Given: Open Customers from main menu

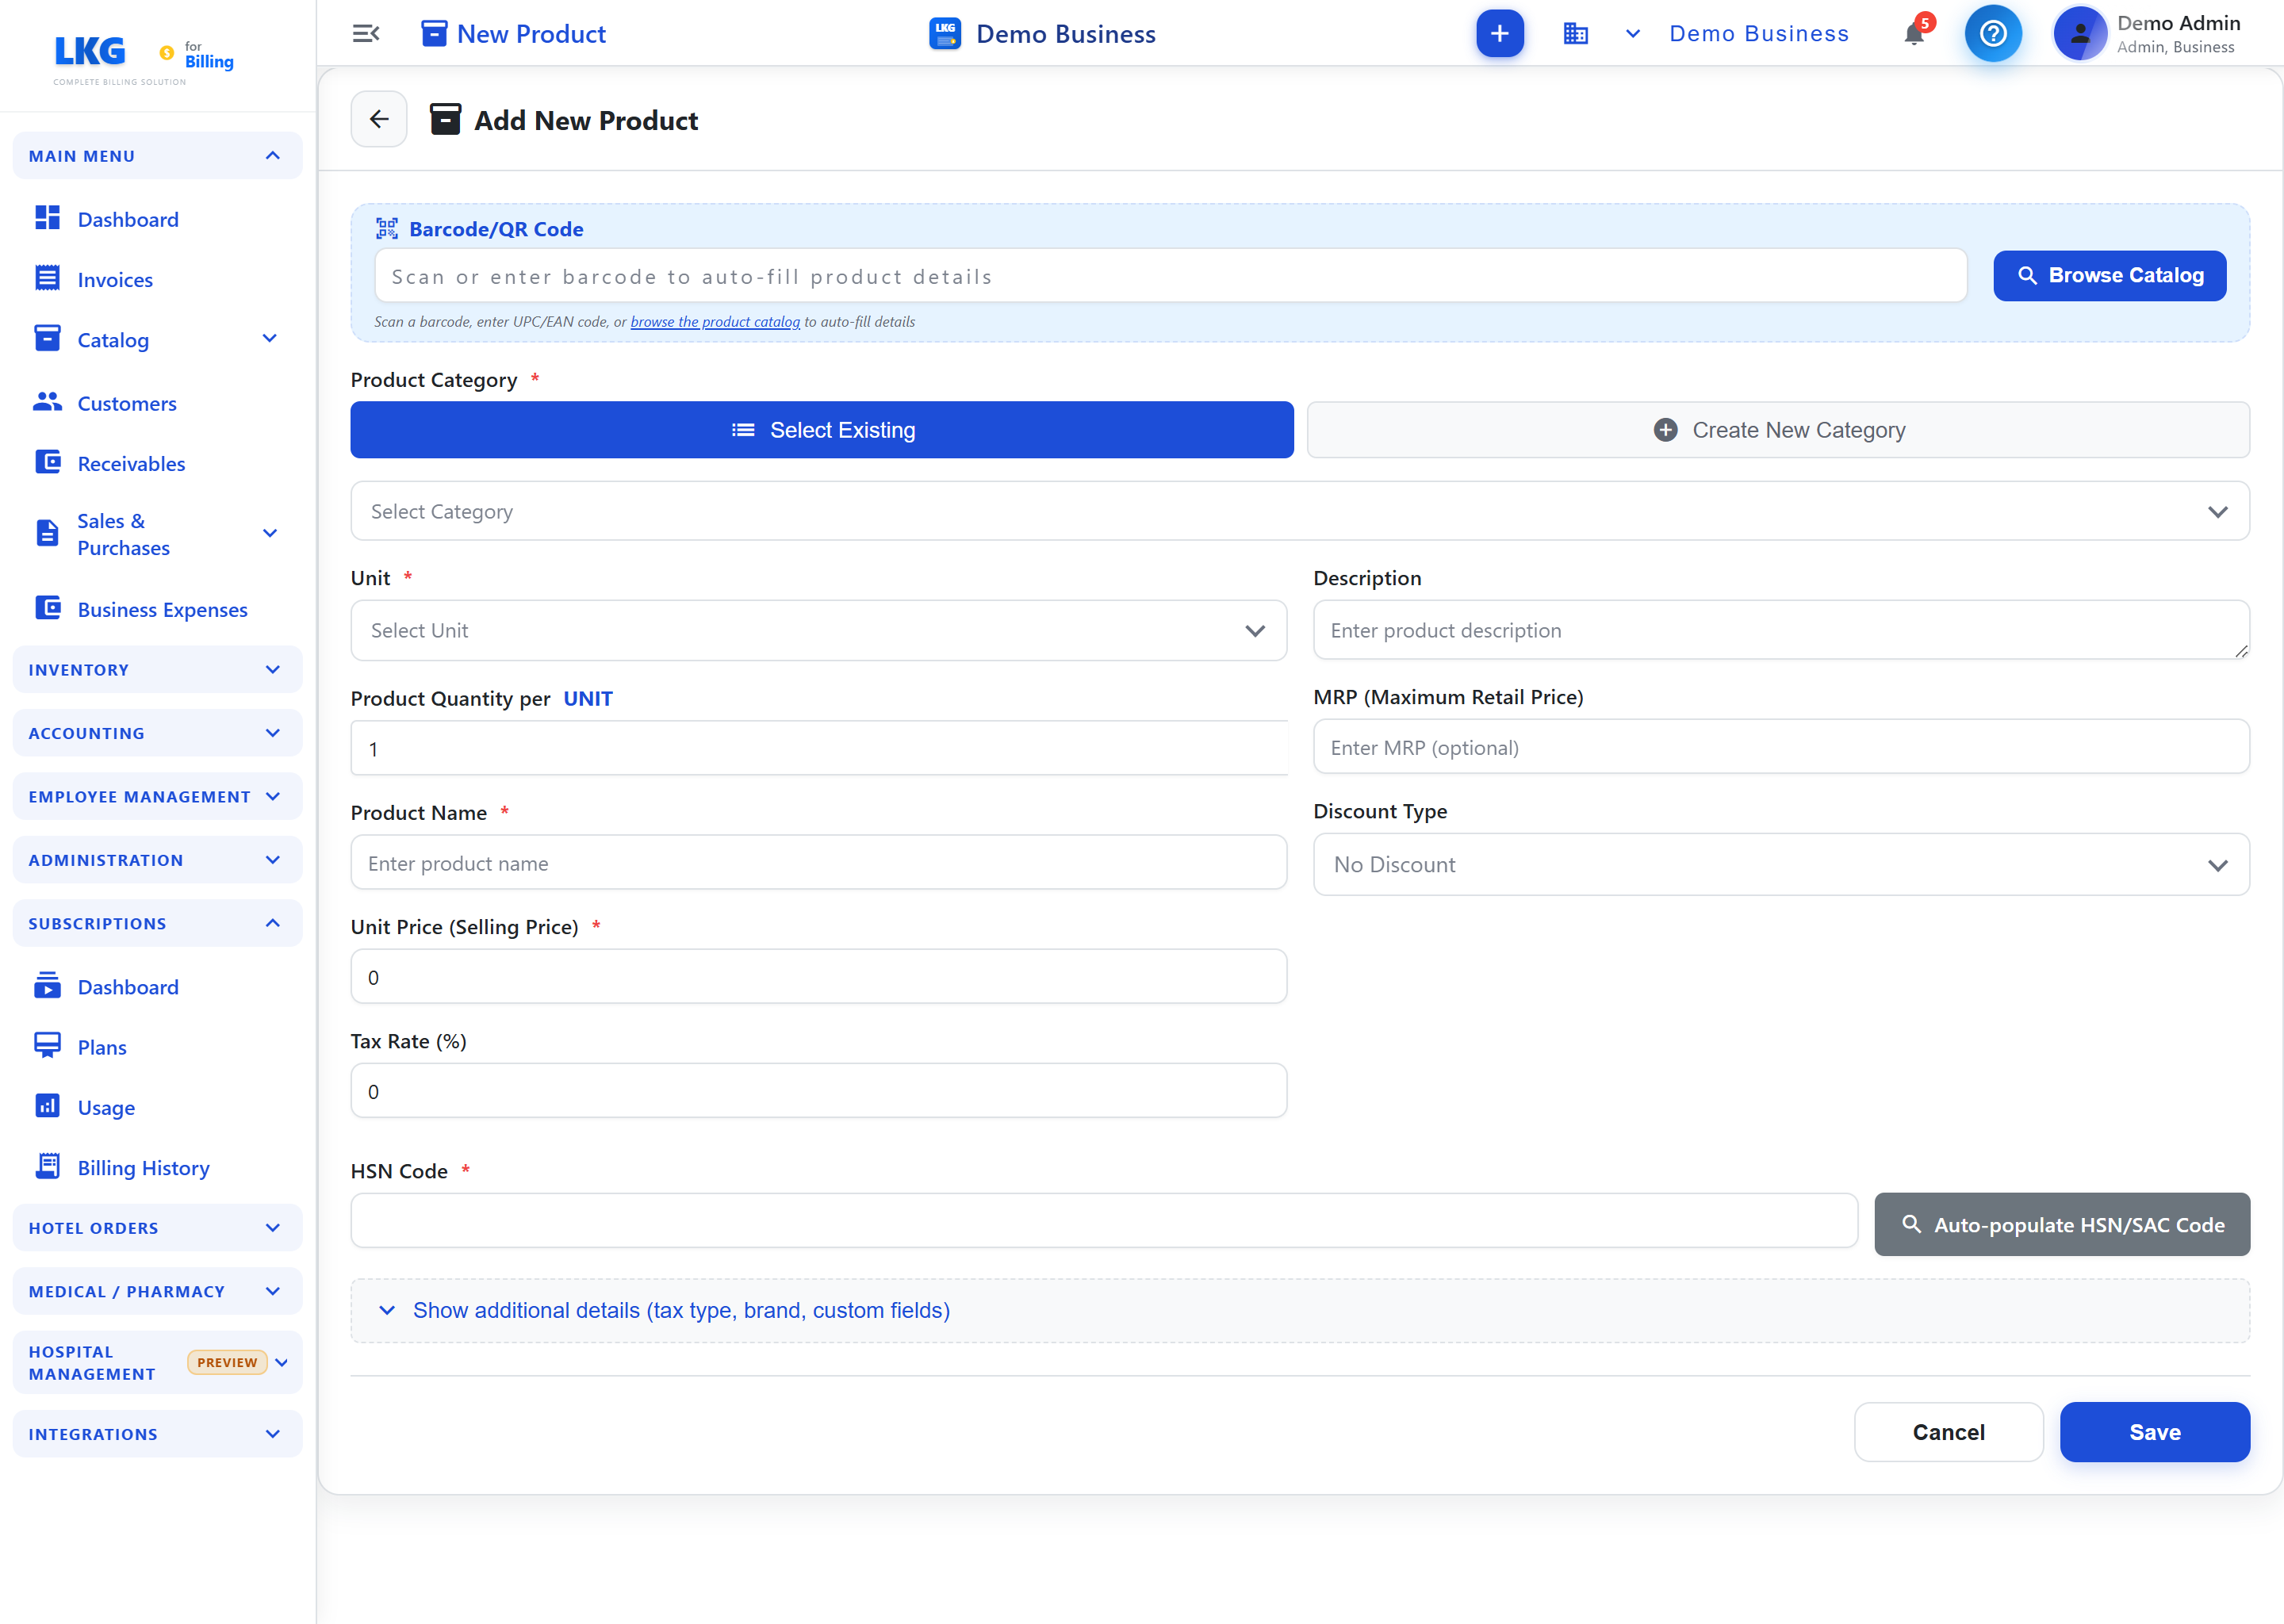Looking at the screenshot, I should pyautogui.click(x=127, y=403).
